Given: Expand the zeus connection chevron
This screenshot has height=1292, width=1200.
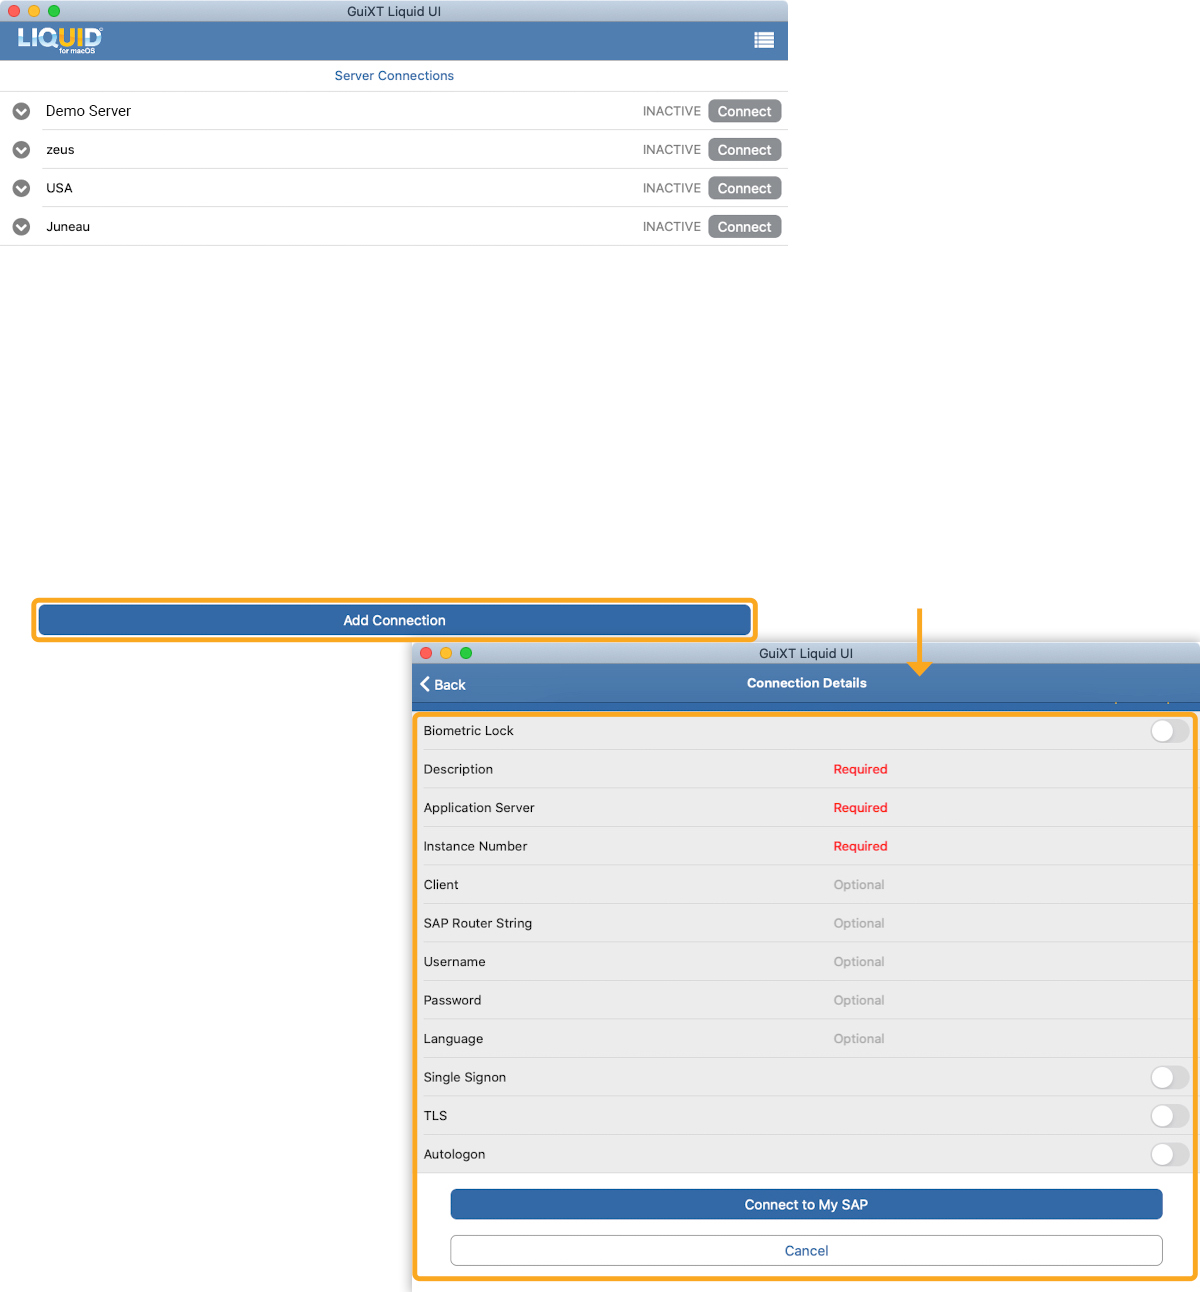Looking at the screenshot, I should click(21, 150).
